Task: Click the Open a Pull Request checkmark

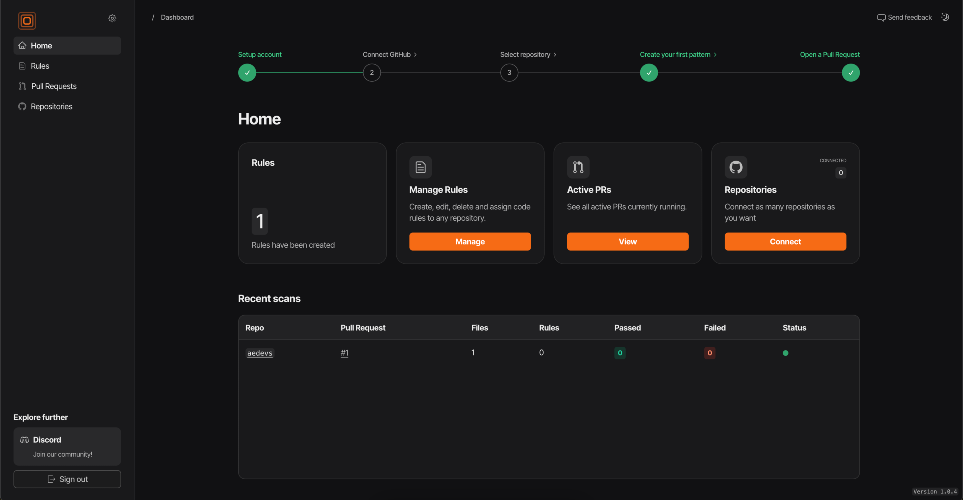Action: [850, 72]
